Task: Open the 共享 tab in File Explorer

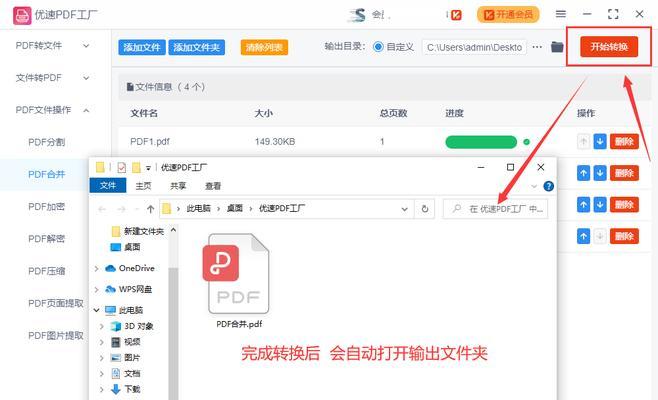Action: click(178, 186)
